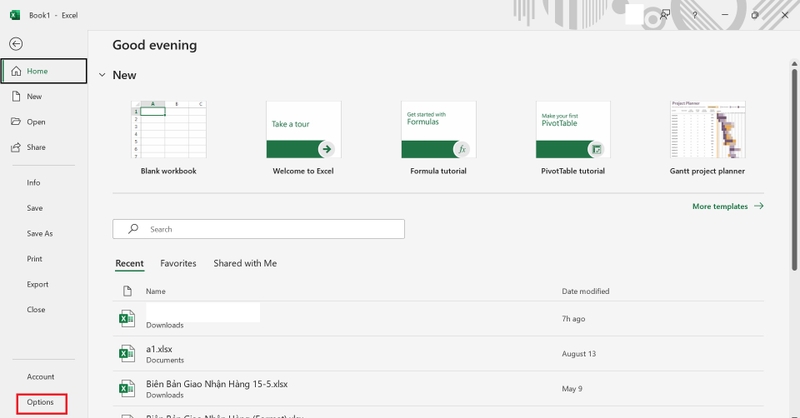This screenshot has width=800, height=418.
Task: Create a Blank workbook
Action: [x=169, y=138]
